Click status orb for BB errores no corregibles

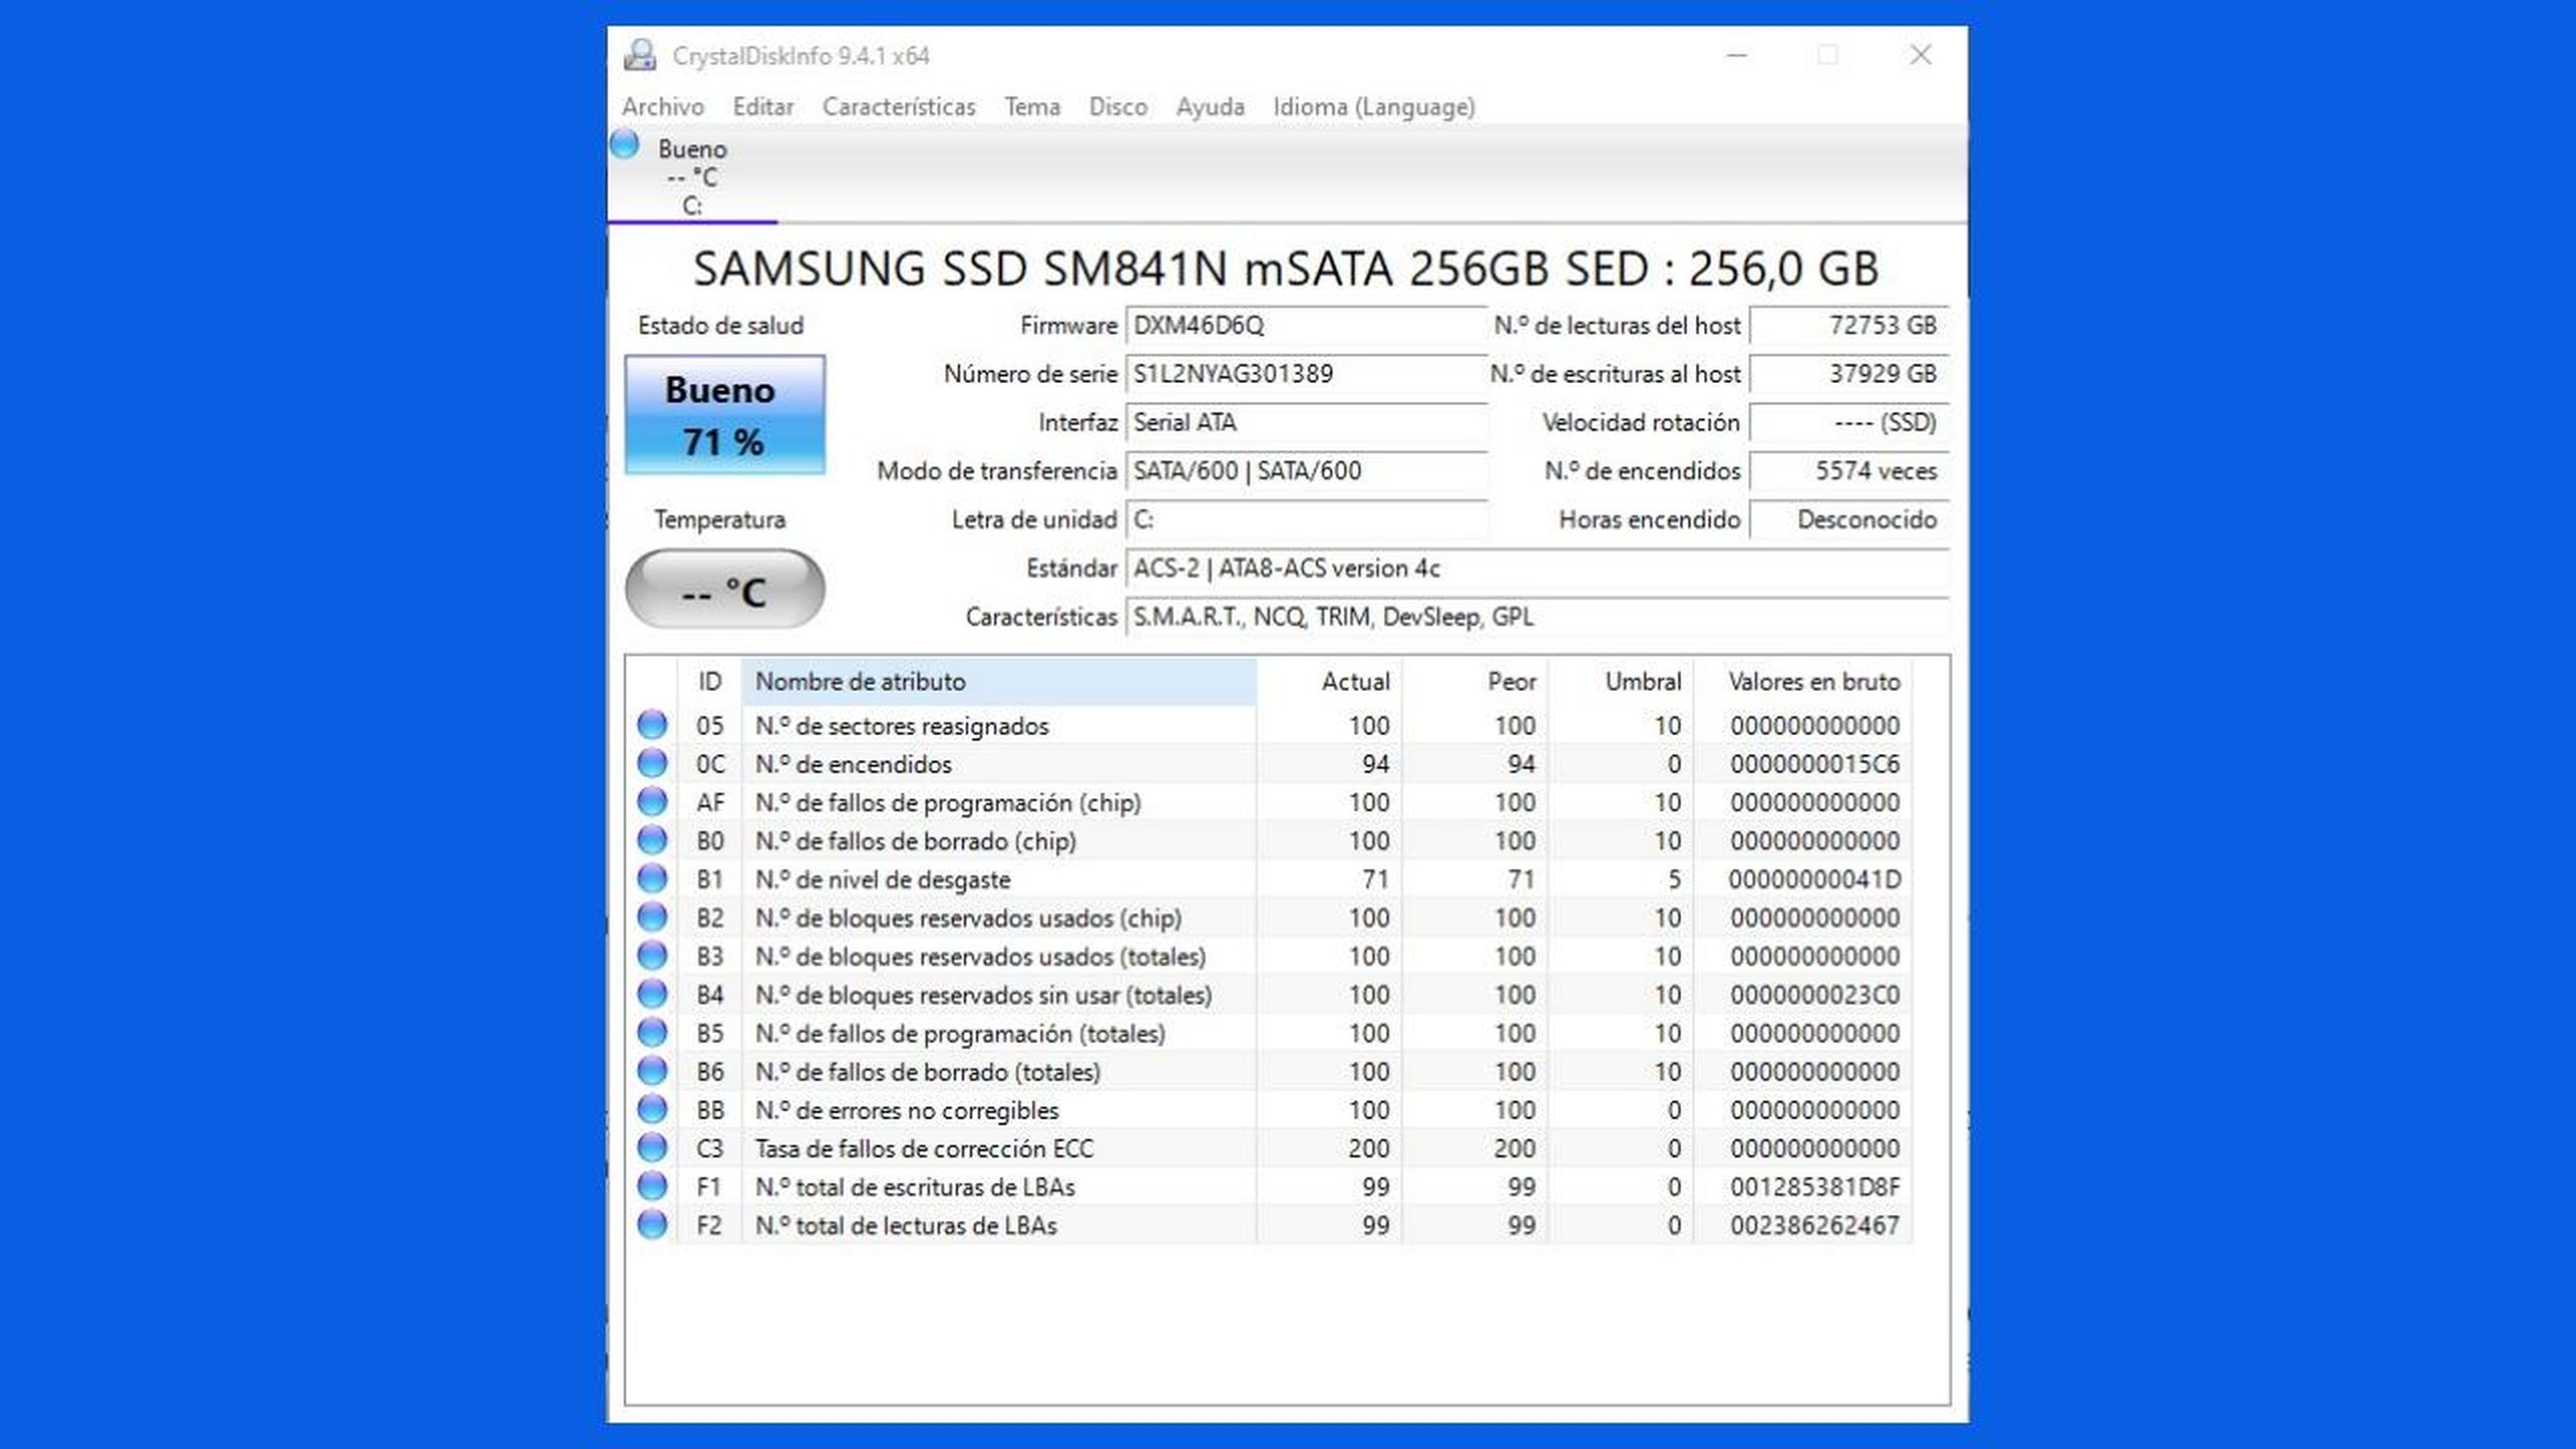pos(652,1110)
